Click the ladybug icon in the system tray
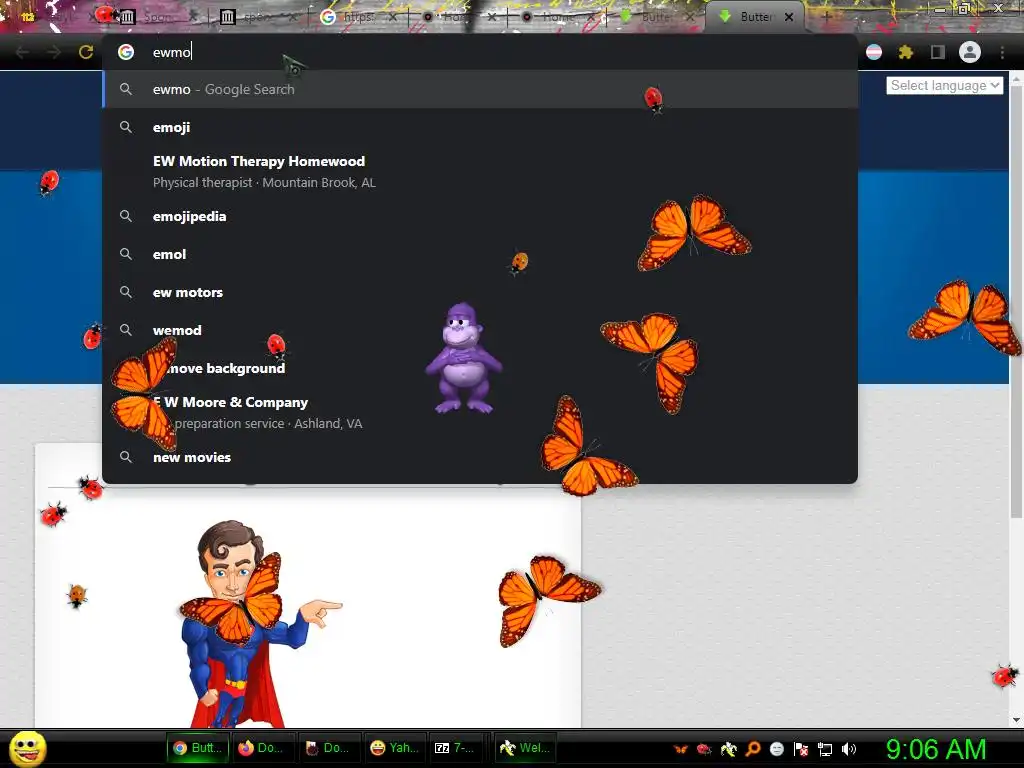The width and height of the screenshot is (1024, 768). point(704,749)
